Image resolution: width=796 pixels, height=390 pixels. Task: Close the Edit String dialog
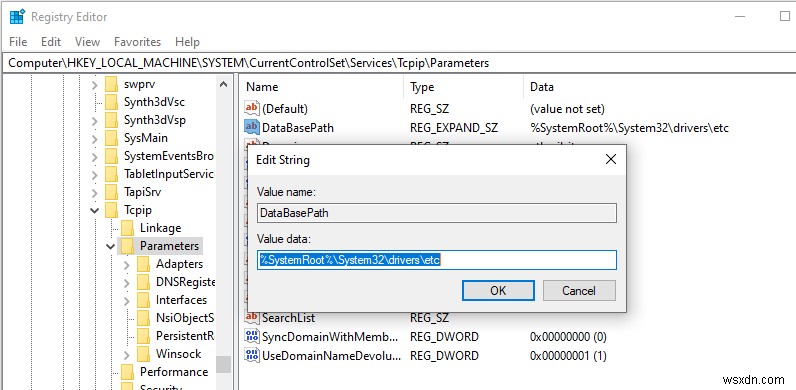click(x=611, y=159)
